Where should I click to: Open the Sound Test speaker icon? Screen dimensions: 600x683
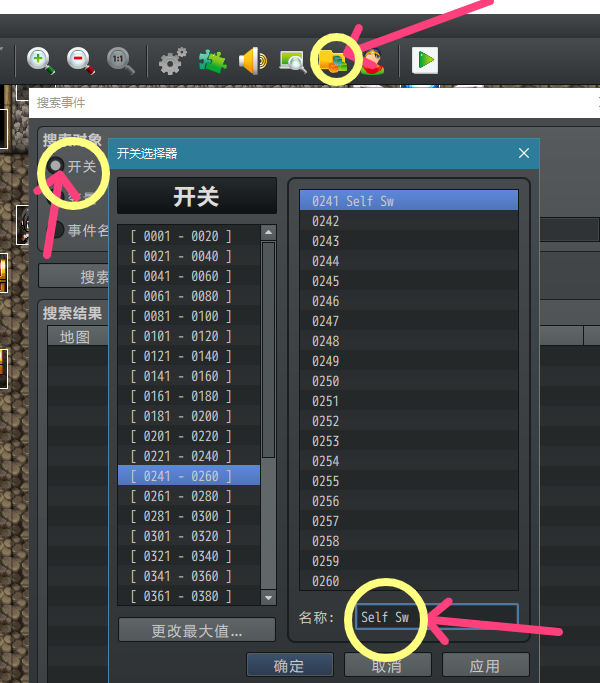point(253,61)
